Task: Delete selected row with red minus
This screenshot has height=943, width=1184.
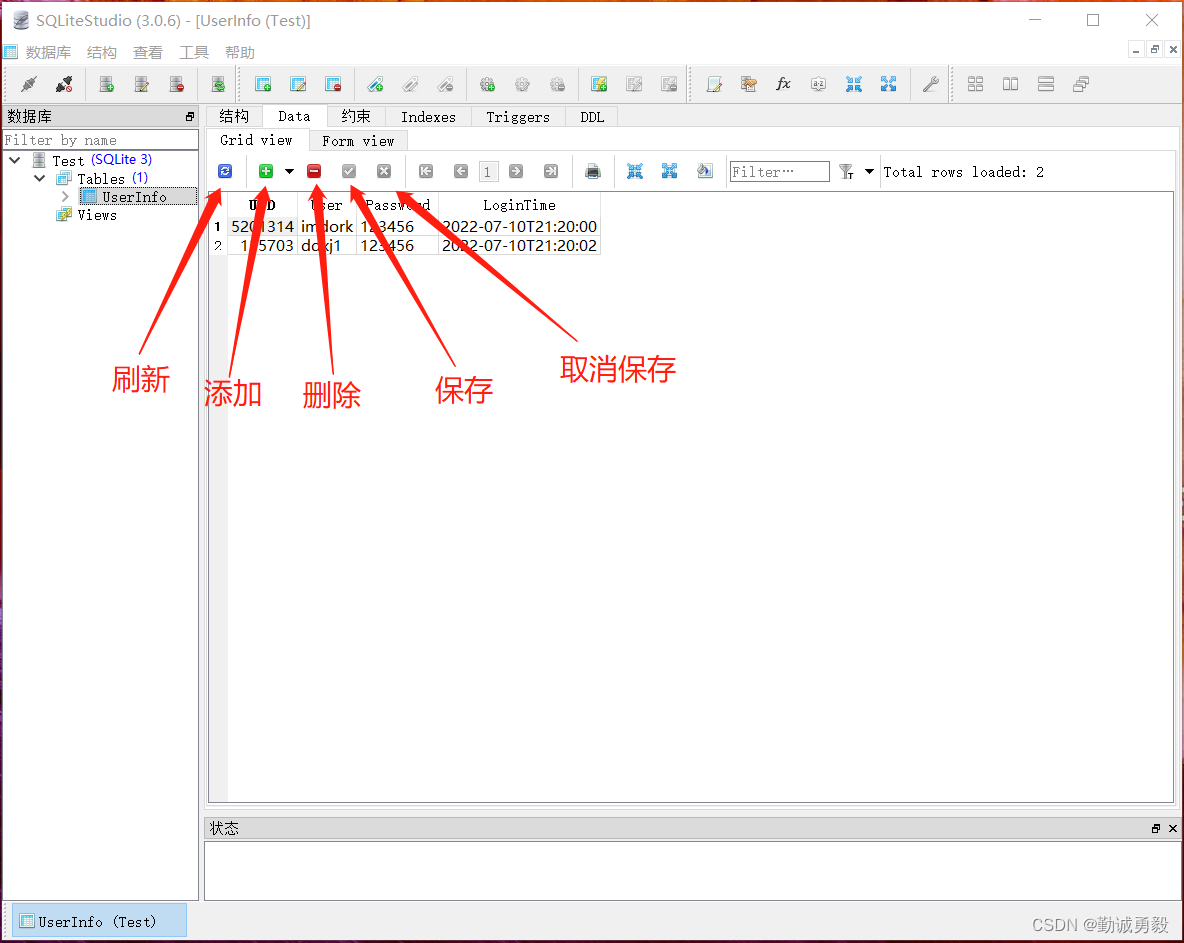Action: pos(314,171)
